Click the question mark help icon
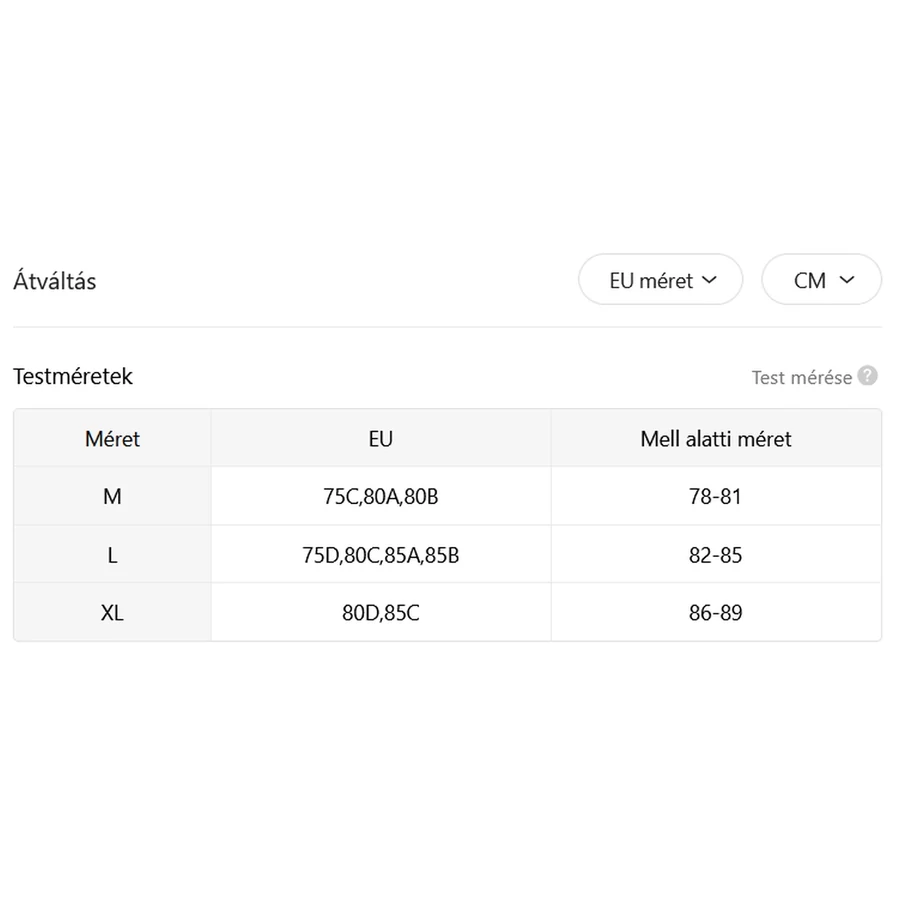Viewport: 900px width, 900px height. (868, 376)
